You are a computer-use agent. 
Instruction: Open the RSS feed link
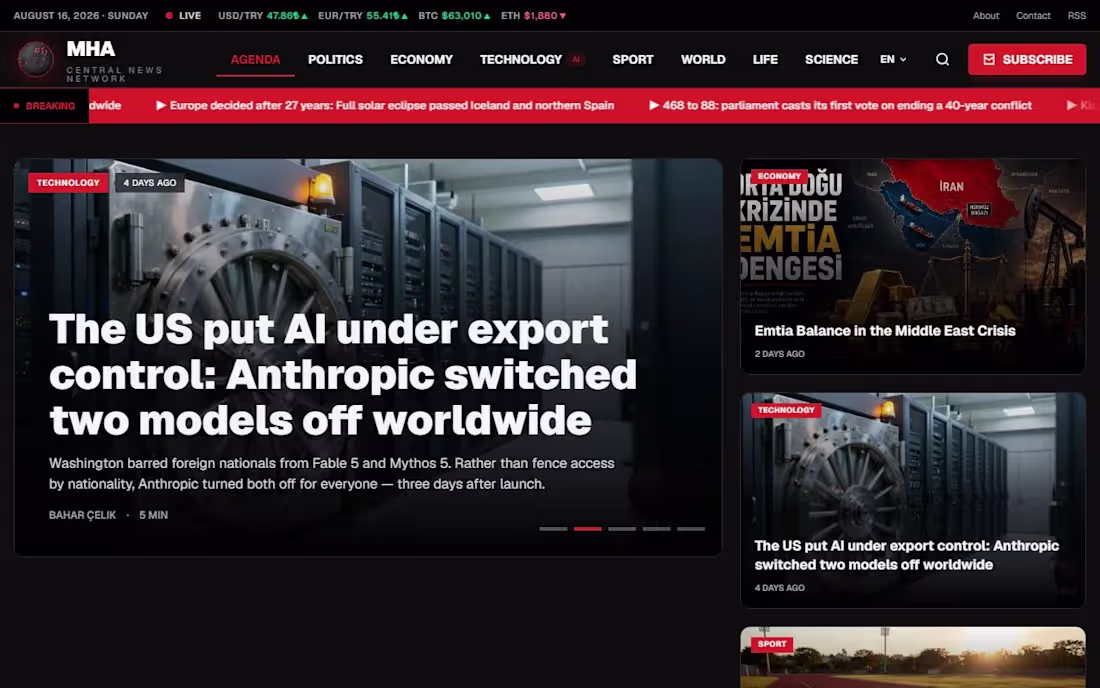tap(1077, 15)
